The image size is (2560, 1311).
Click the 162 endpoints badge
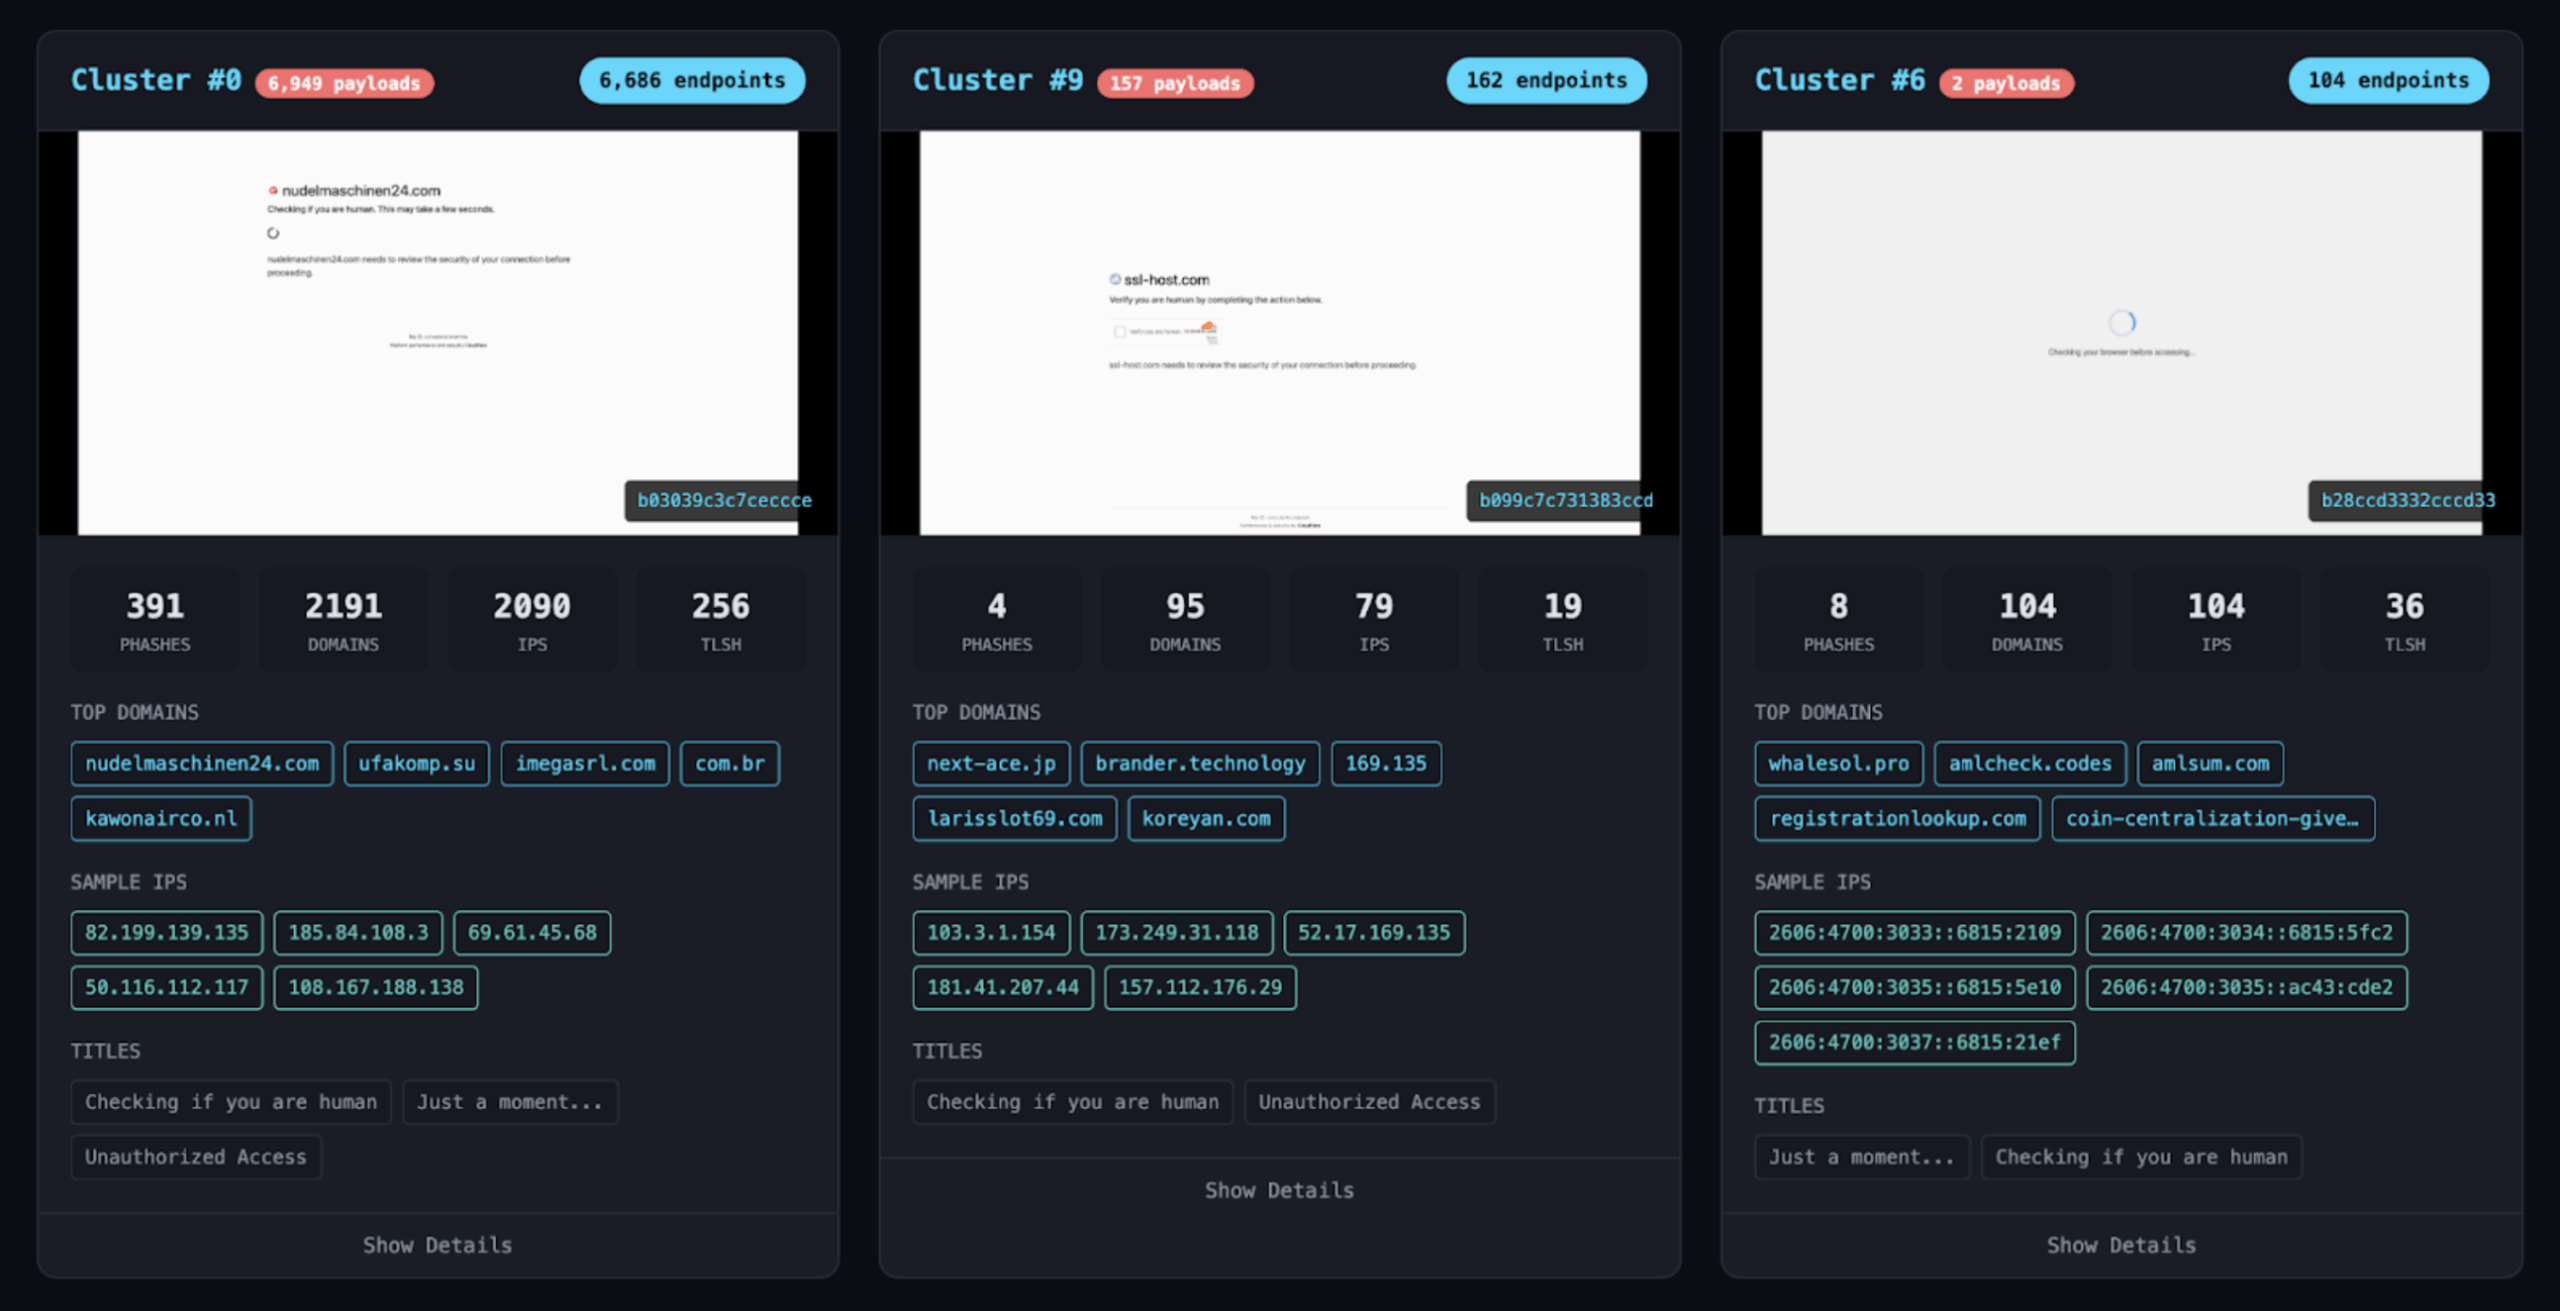pos(1546,80)
